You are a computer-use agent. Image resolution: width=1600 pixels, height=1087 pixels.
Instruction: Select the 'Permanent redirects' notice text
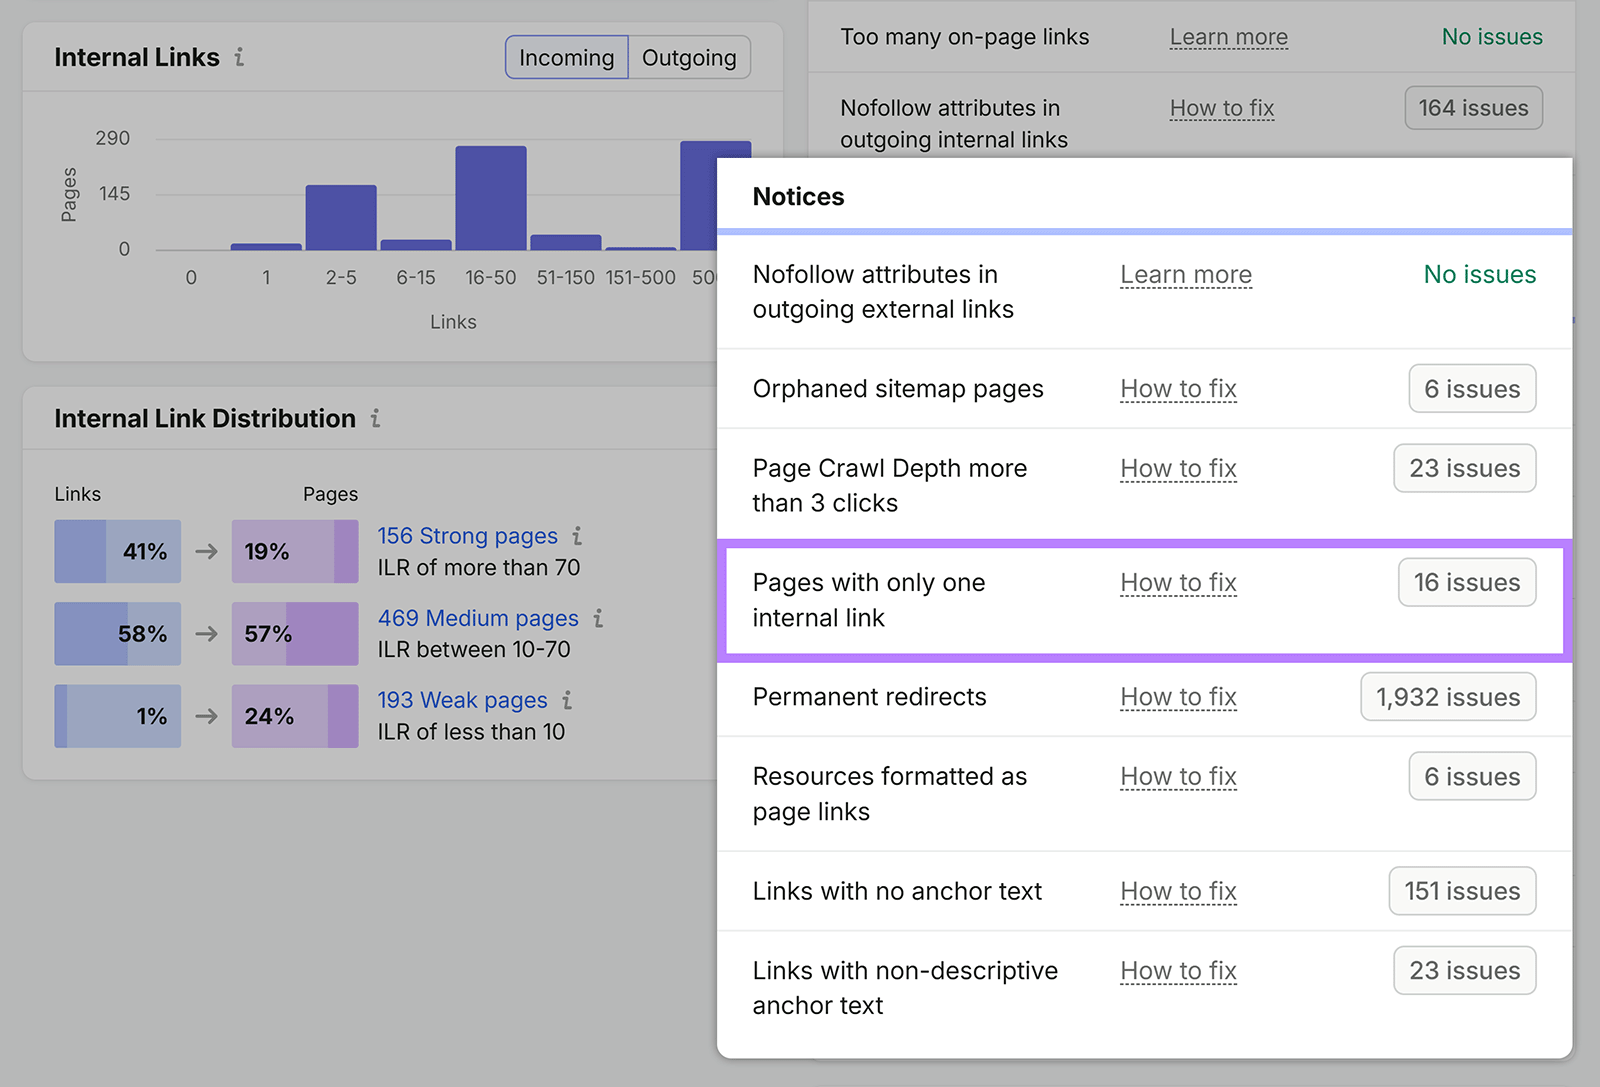tap(869, 697)
